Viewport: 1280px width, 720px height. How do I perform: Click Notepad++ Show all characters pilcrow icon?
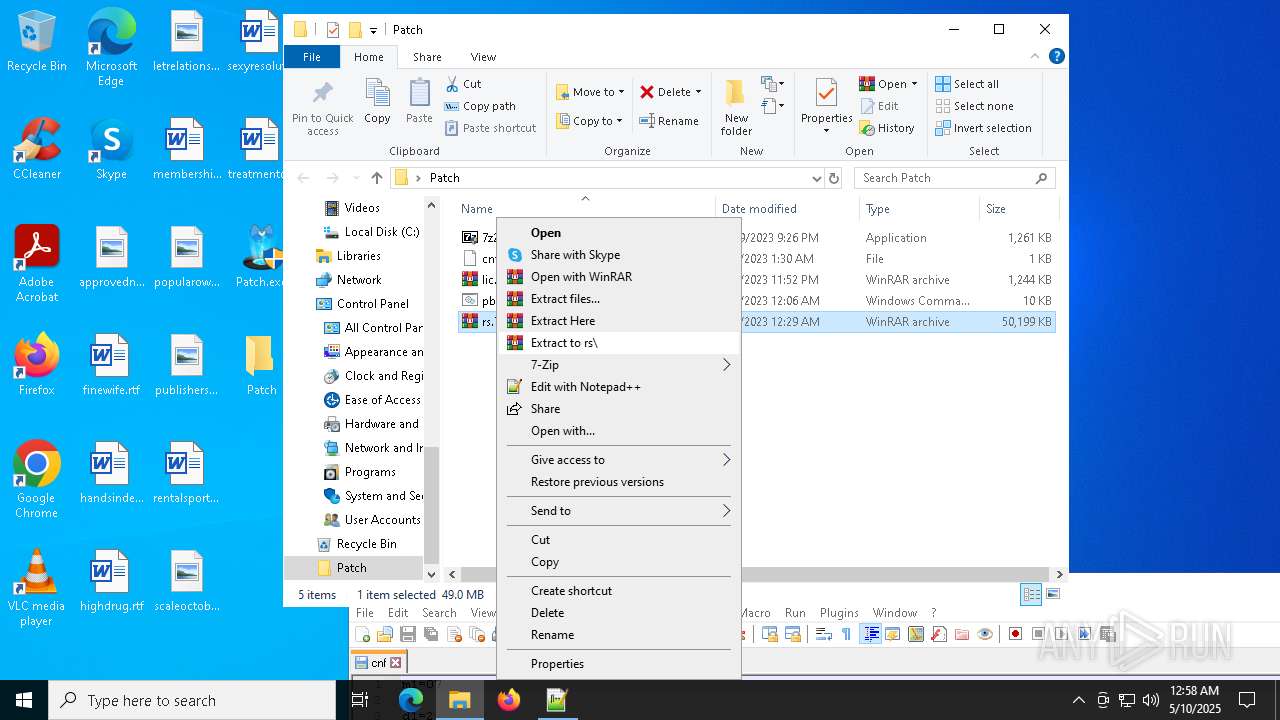pyautogui.click(x=846, y=634)
